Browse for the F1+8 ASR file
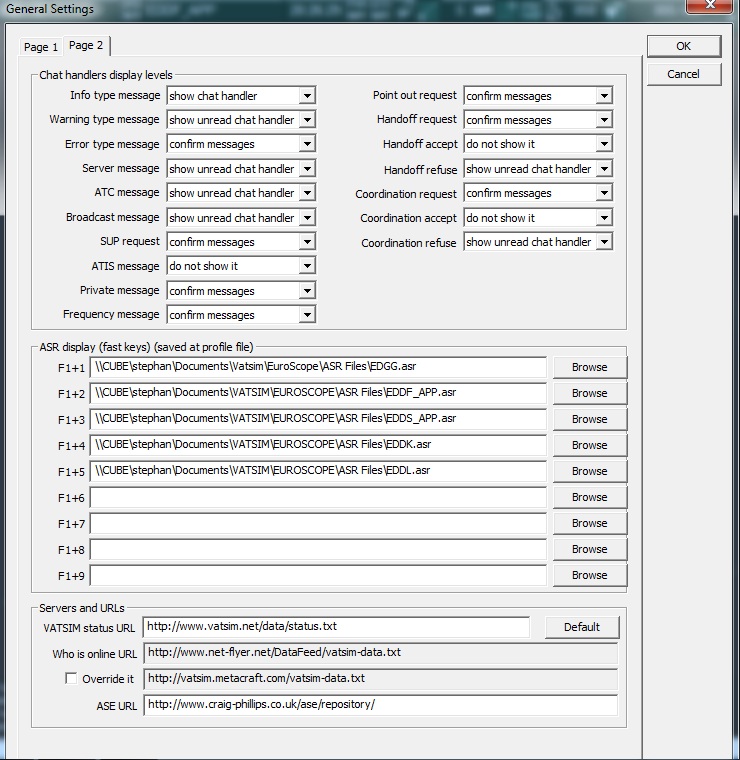Image resolution: width=740 pixels, height=760 pixels. tap(590, 549)
